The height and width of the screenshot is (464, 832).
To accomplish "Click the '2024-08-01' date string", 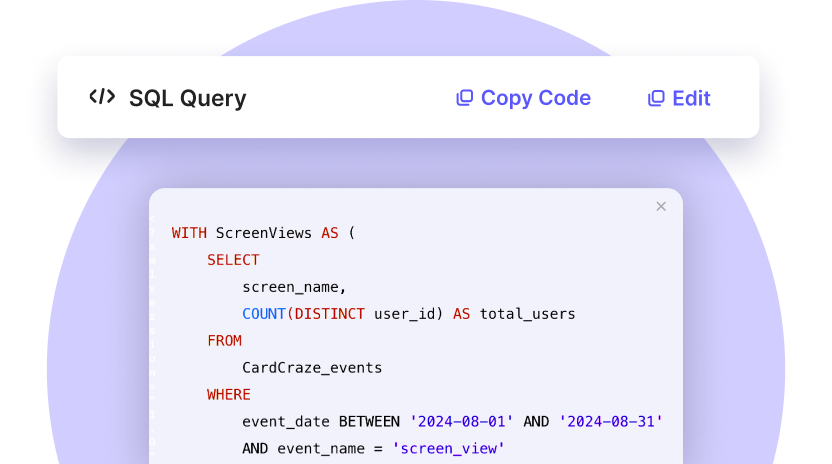I will [462, 422].
